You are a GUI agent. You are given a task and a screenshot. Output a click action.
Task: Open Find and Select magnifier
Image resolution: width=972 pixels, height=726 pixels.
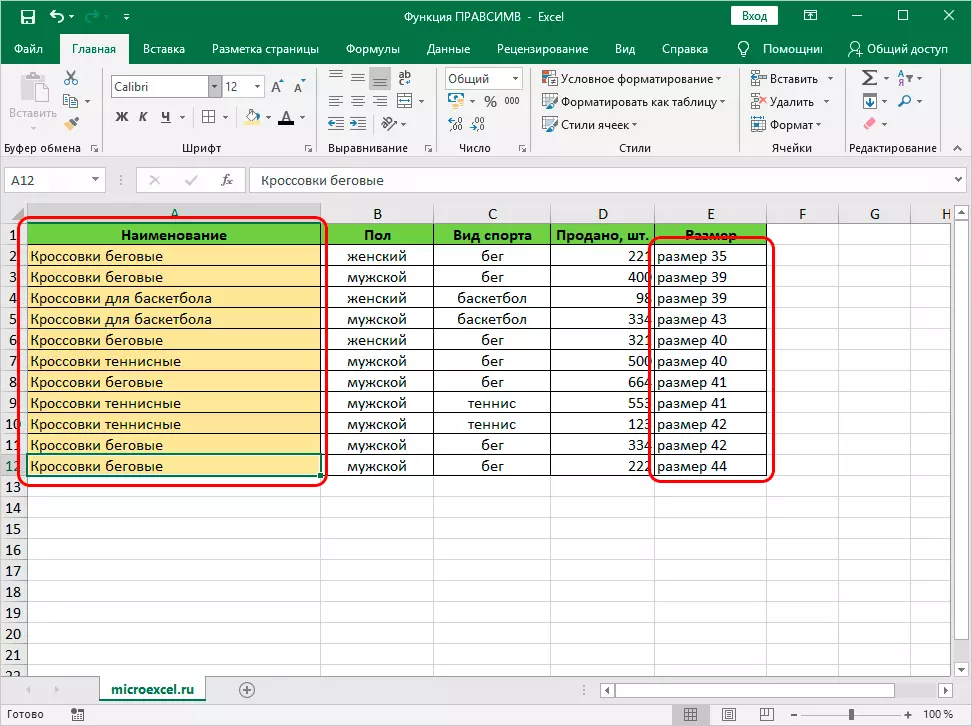click(905, 101)
